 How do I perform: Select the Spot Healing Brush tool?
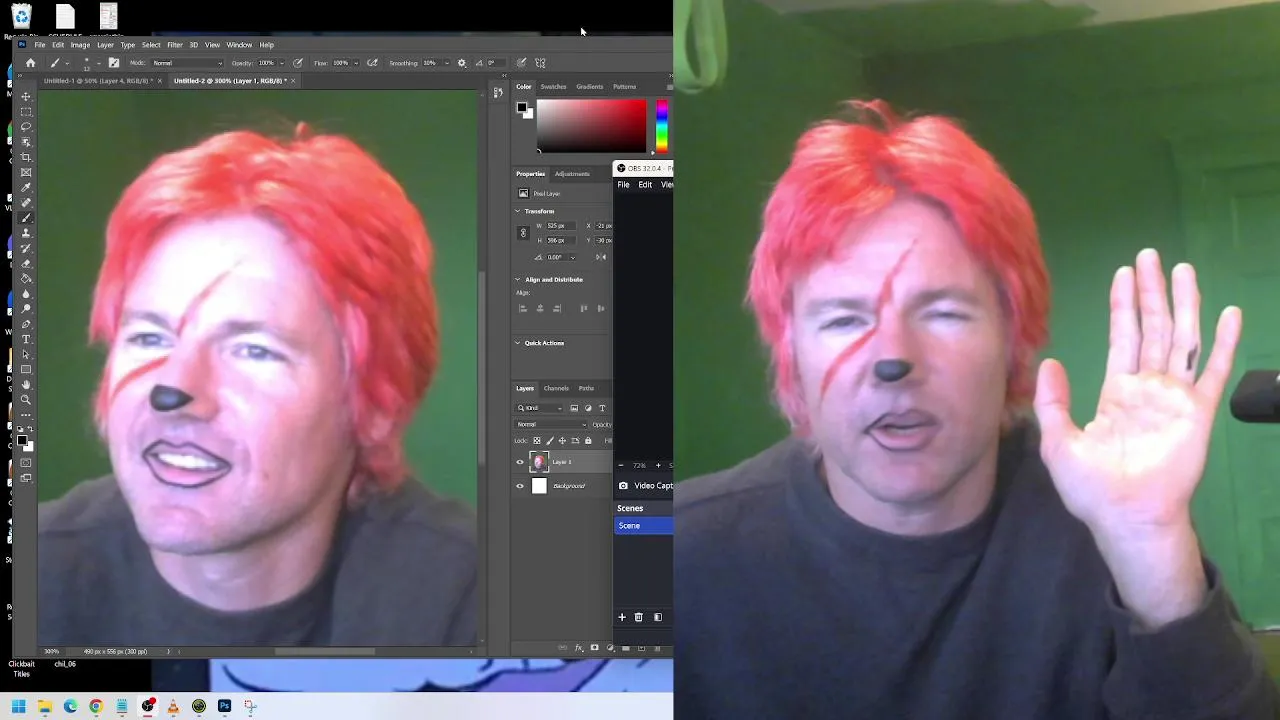coord(26,202)
